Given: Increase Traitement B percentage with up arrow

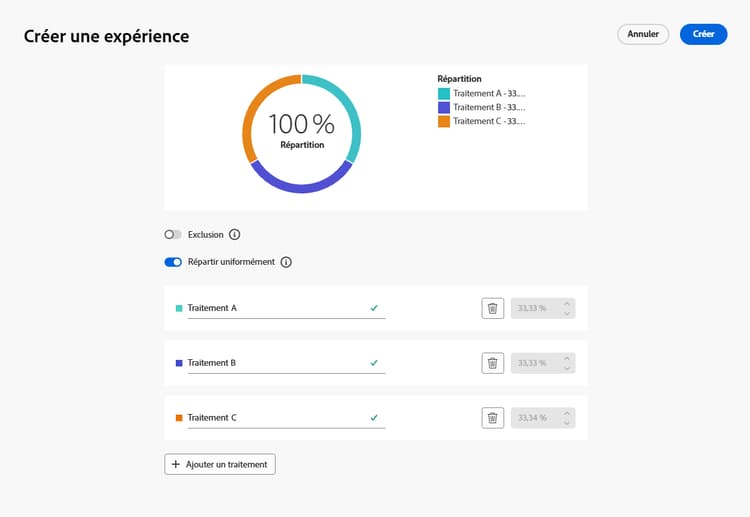Looking at the screenshot, I should (567, 358).
